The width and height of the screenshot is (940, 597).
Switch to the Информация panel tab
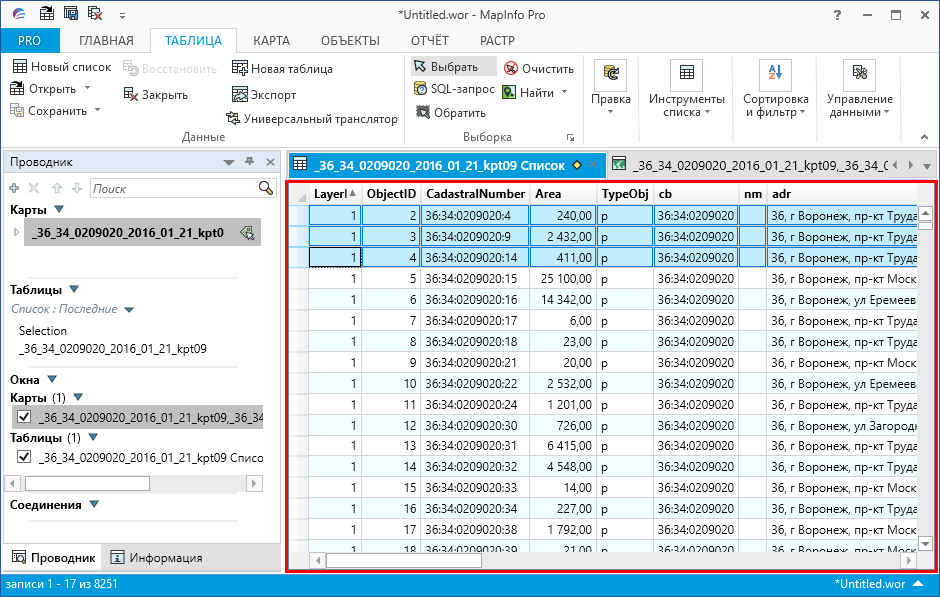[x=156, y=558]
